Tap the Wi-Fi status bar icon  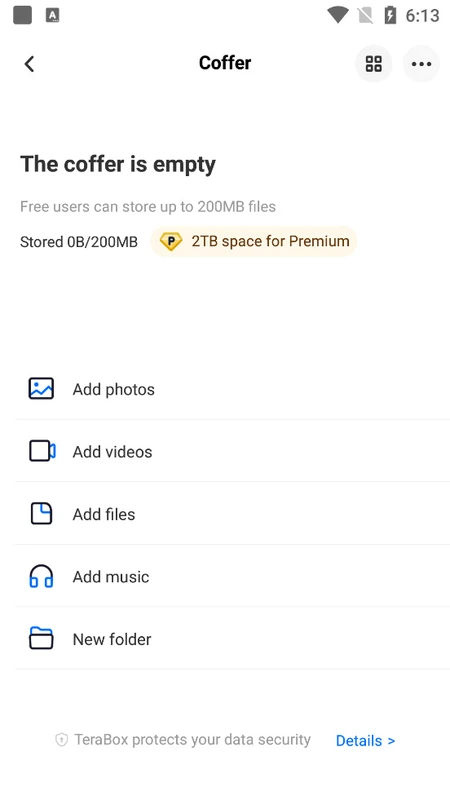pyautogui.click(x=337, y=15)
